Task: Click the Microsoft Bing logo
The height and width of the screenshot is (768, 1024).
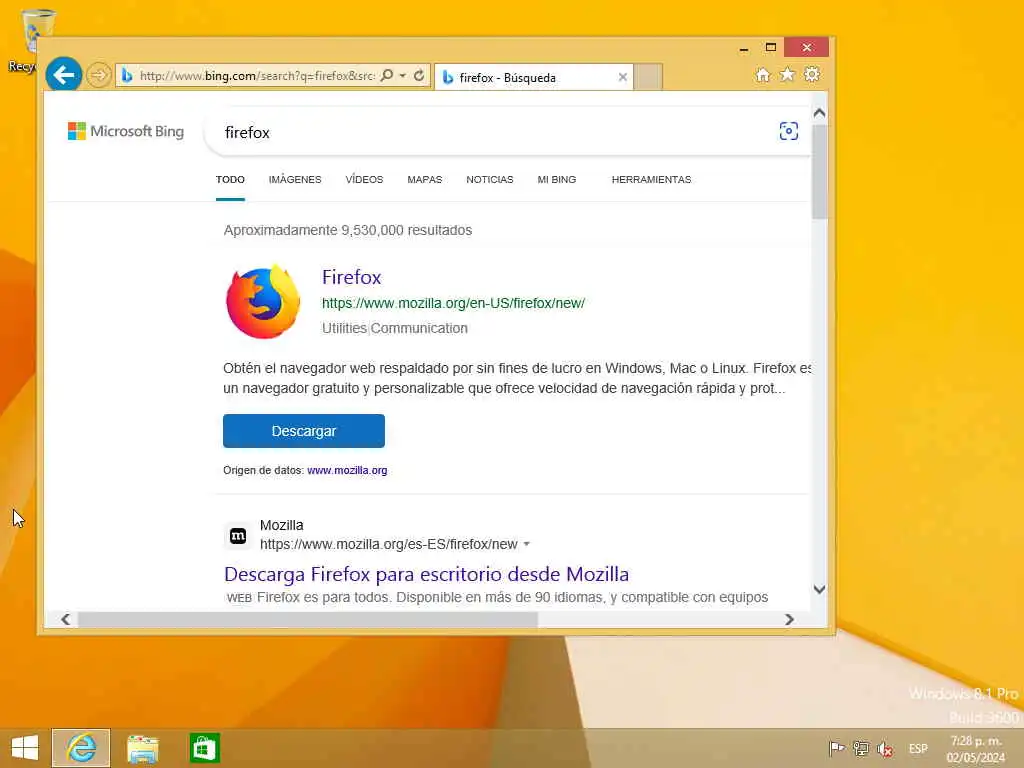Action: (x=126, y=131)
